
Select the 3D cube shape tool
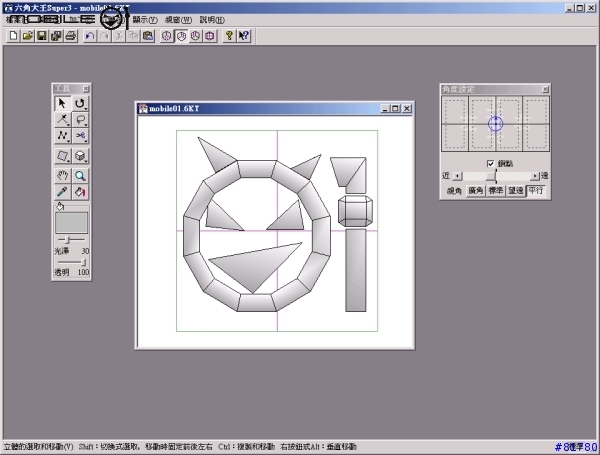click(x=80, y=156)
